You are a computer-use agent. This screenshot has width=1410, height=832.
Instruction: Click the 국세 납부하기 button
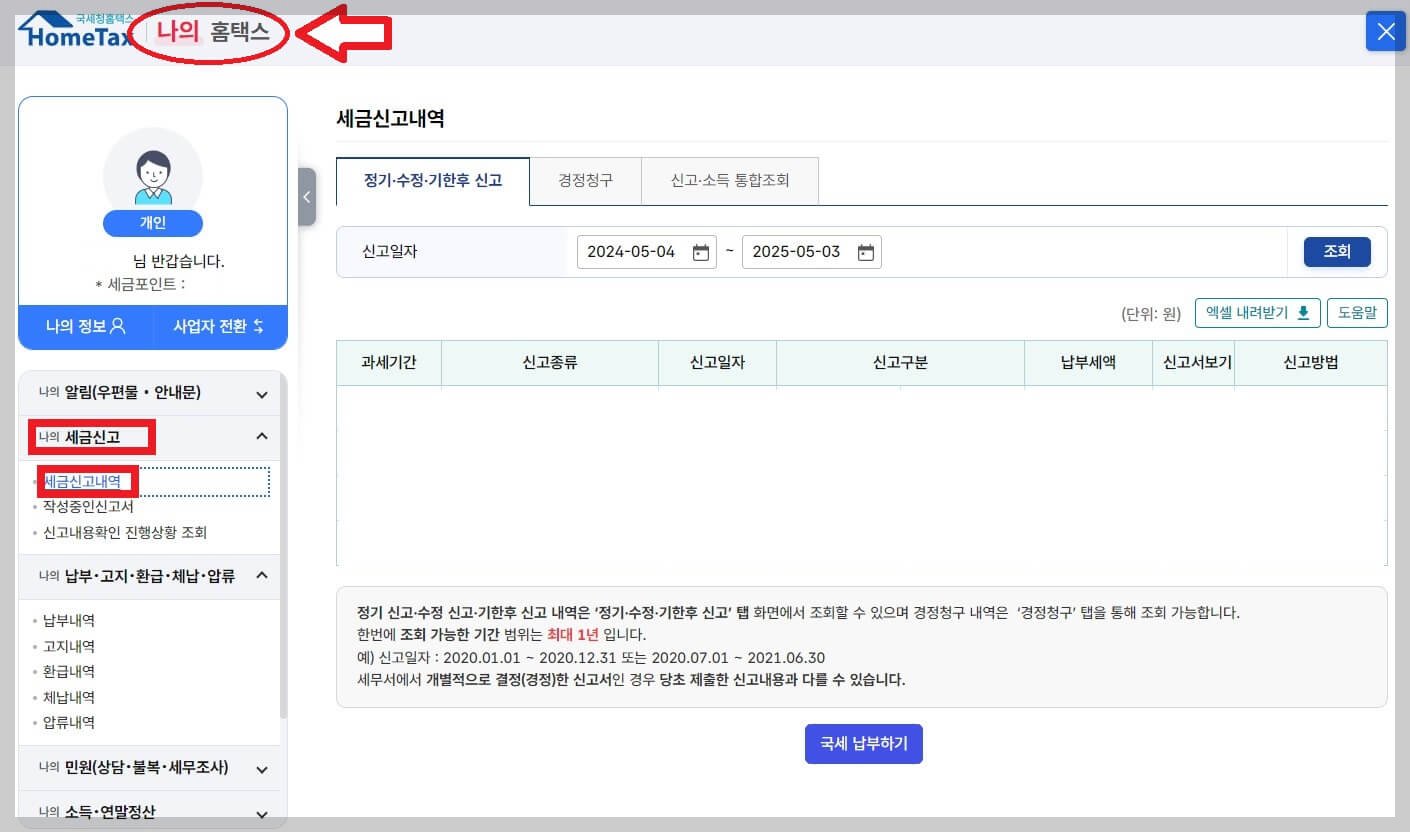coord(863,743)
